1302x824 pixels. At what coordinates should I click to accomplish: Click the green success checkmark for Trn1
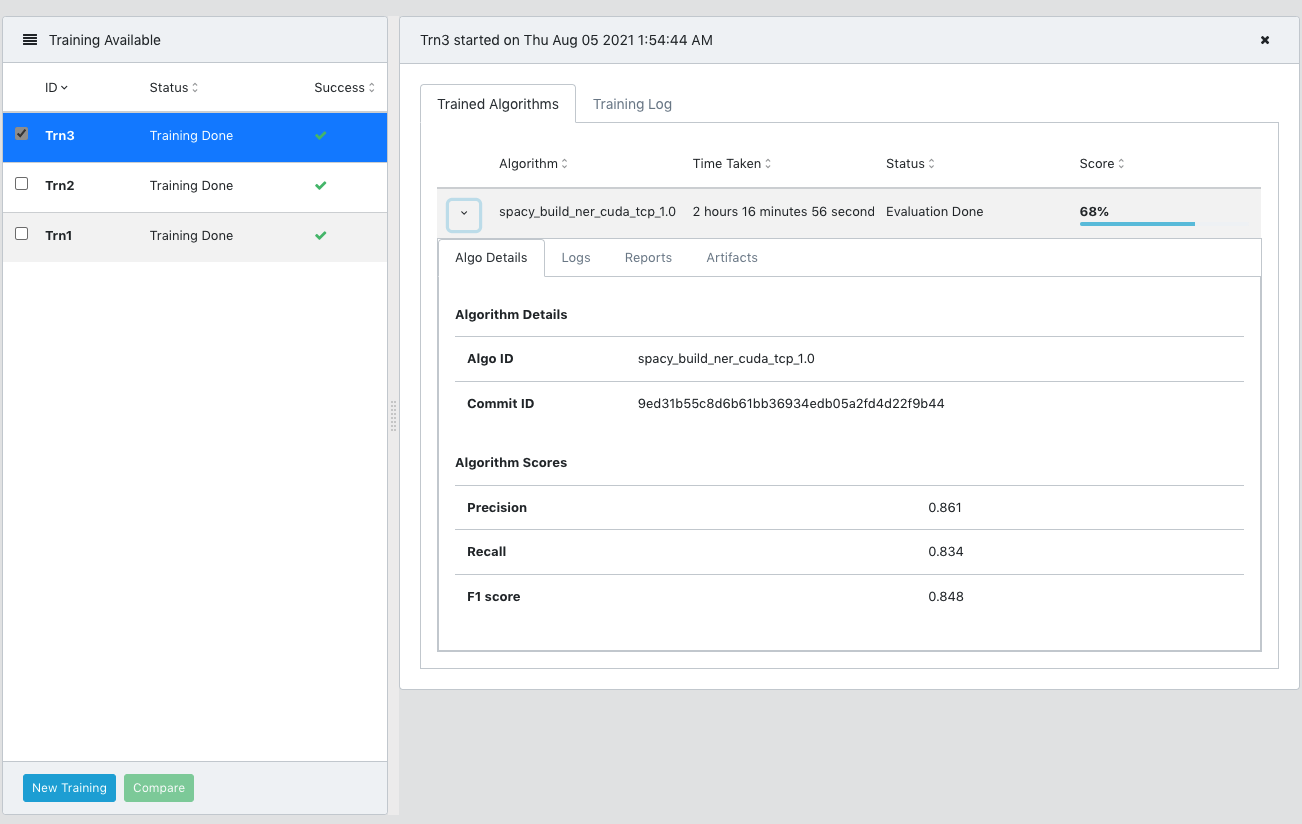click(321, 236)
